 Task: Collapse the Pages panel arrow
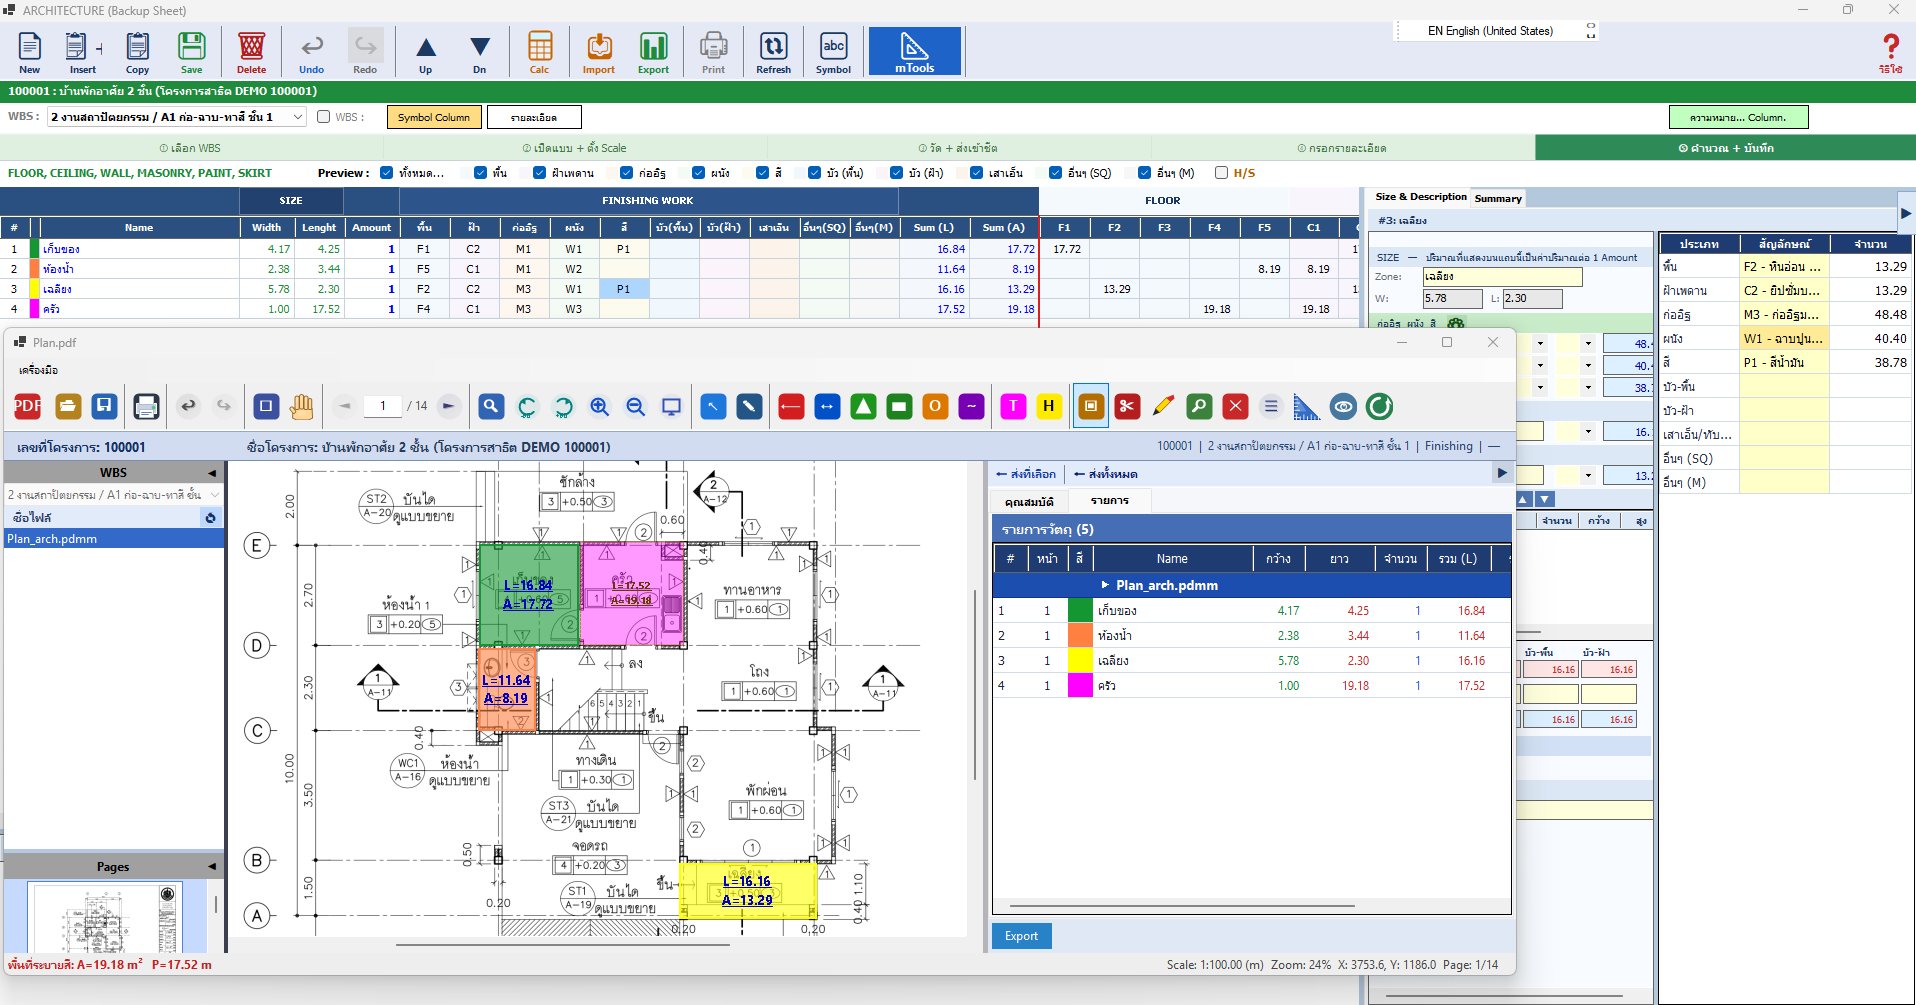click(x=211, y=866)
